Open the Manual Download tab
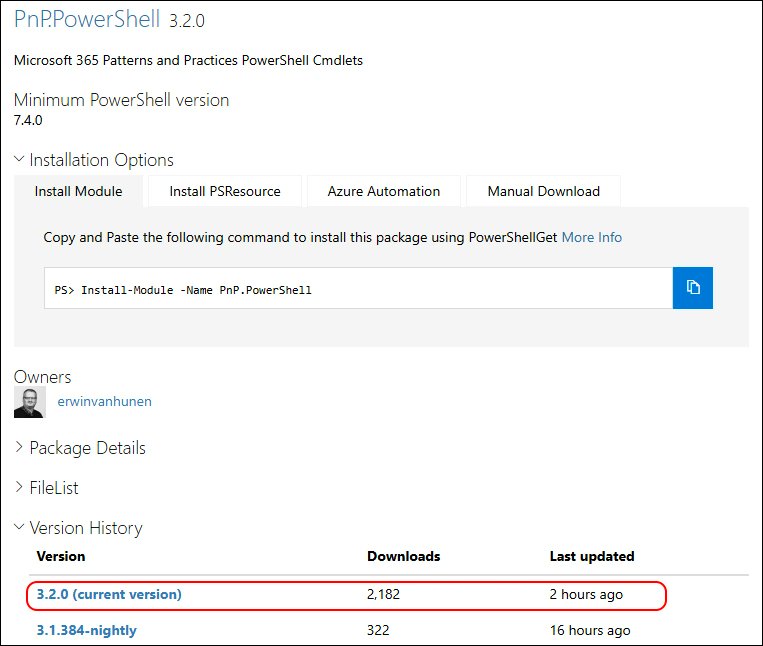Viewport: 763px width, 646px height. click(544, 191)
